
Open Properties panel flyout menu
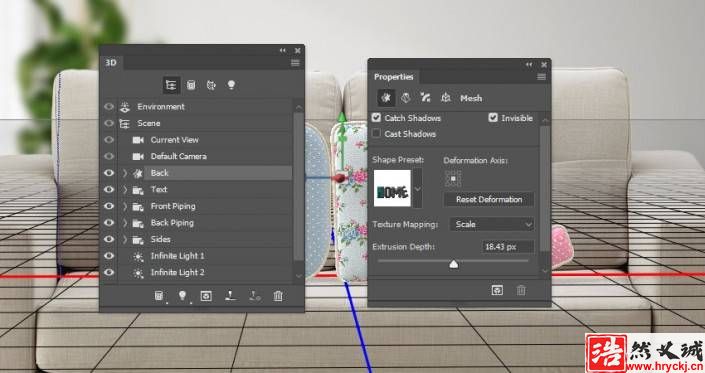(x=541, y=77)
